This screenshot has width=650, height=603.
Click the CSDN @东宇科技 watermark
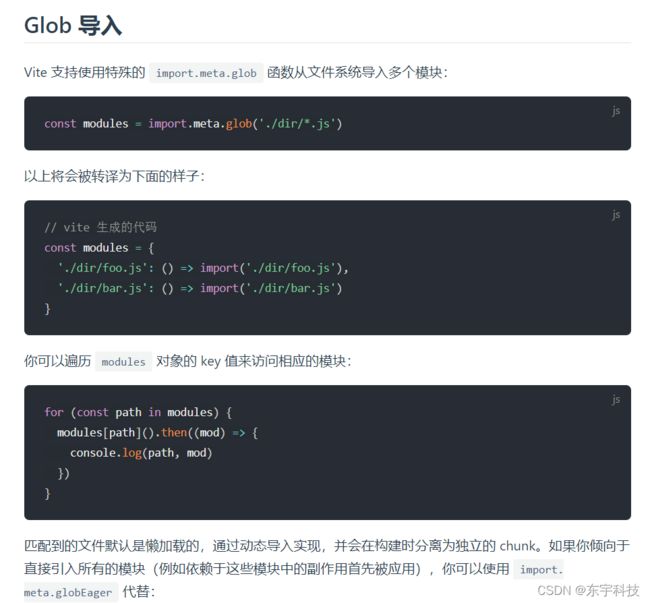click(588, 590)
